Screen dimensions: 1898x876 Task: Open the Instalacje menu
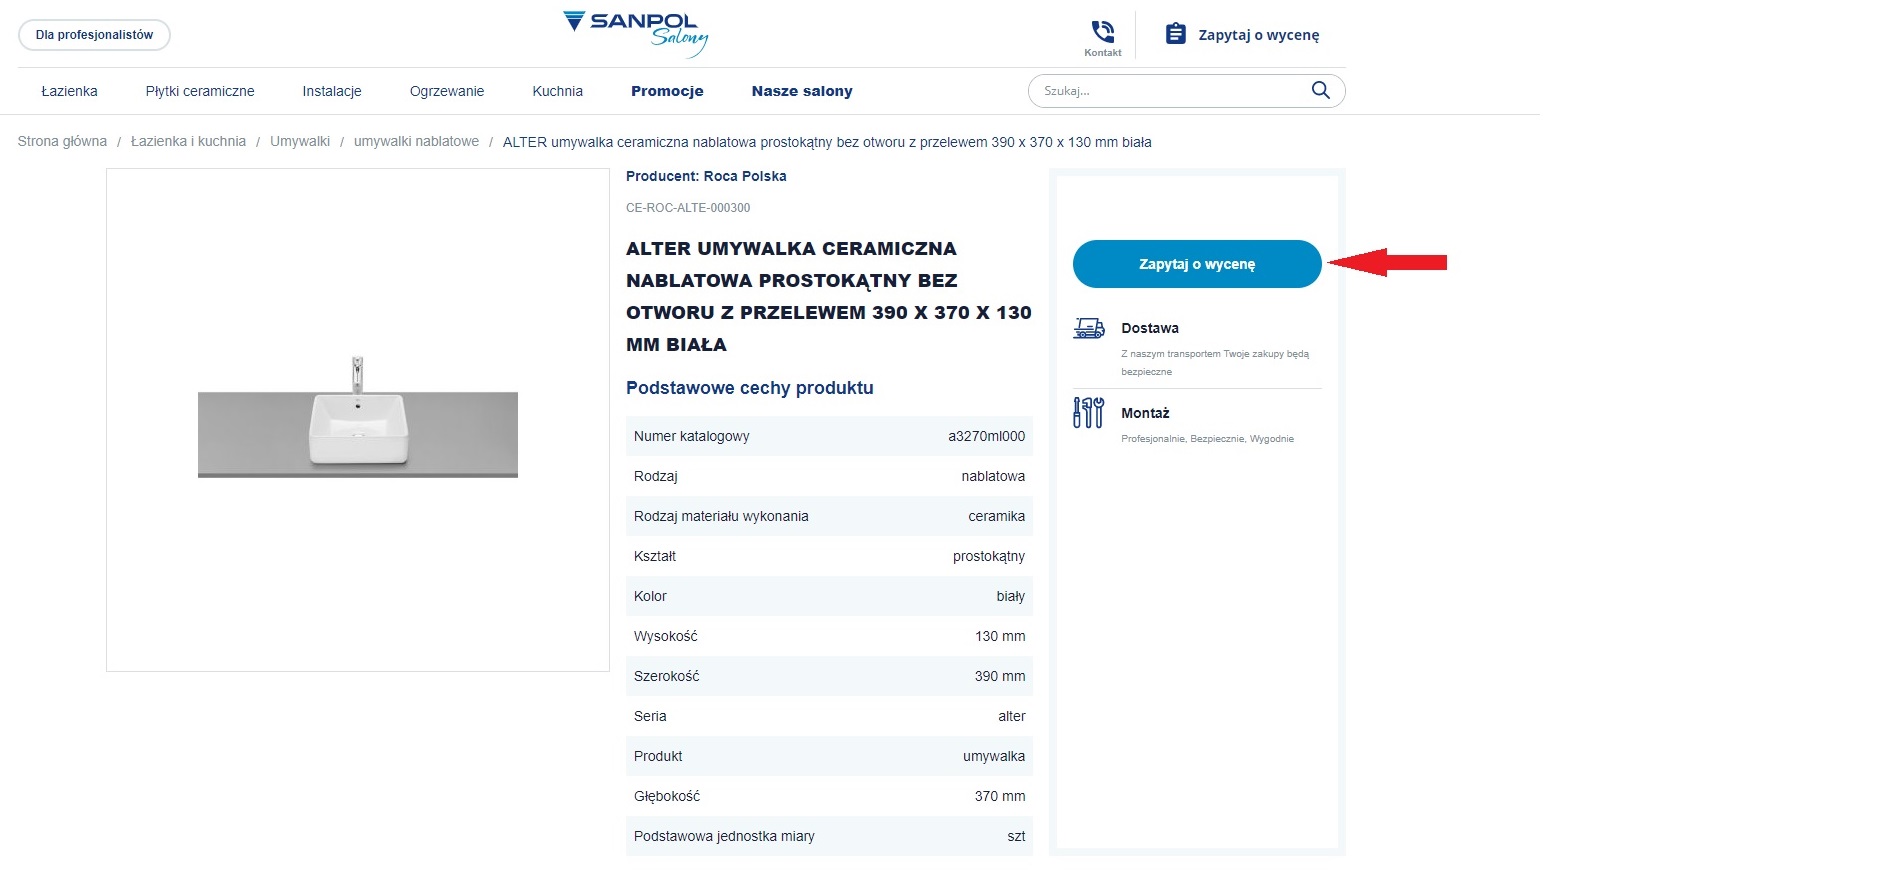332,91
